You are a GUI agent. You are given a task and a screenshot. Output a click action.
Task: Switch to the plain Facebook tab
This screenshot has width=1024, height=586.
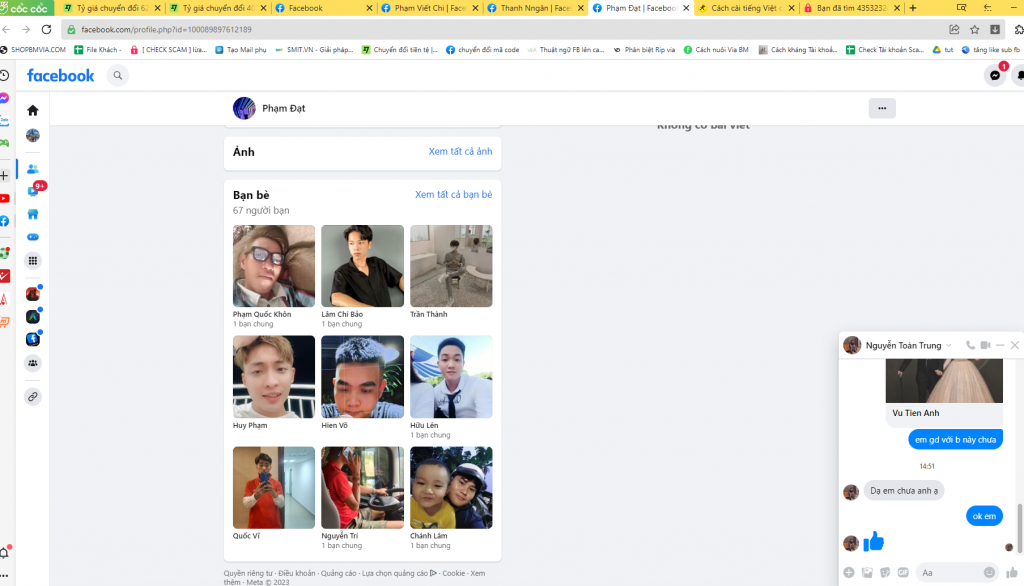click(x=324, y=8)
